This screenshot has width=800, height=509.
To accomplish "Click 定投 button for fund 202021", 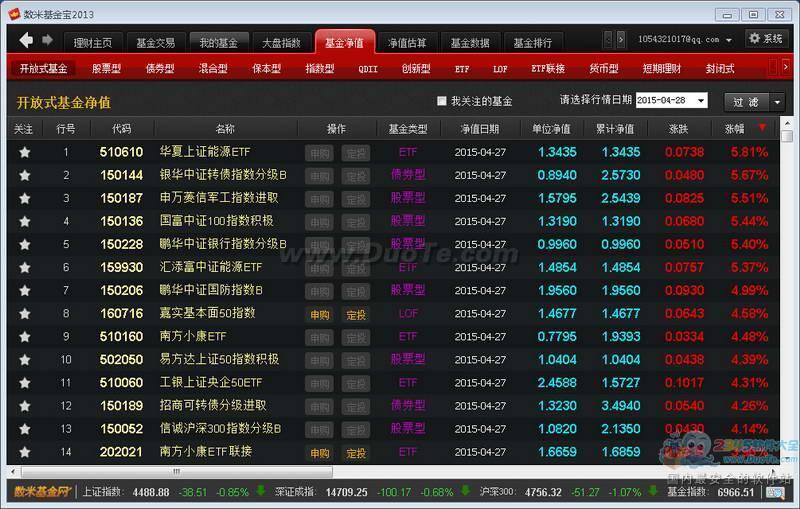I will [355, 453].
